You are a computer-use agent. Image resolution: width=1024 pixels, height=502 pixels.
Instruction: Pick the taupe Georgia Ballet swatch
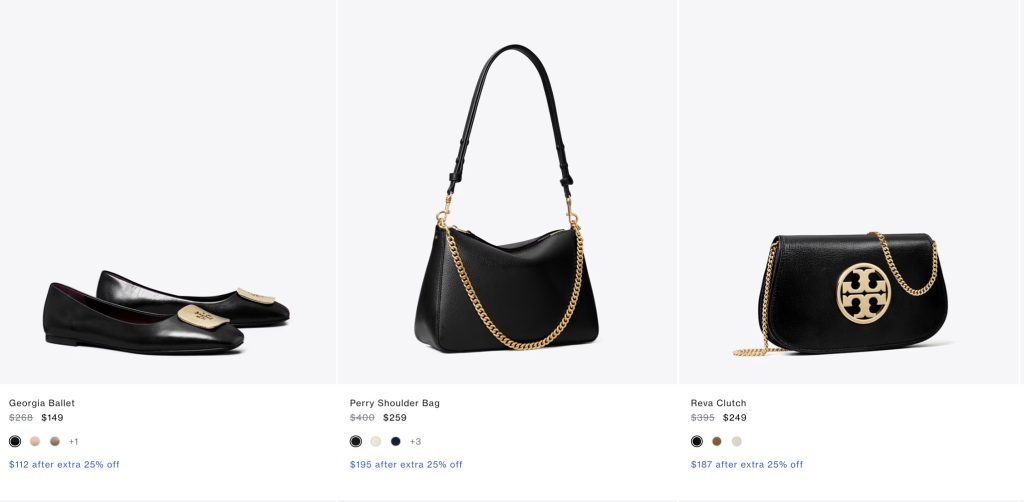pos(55,441)
